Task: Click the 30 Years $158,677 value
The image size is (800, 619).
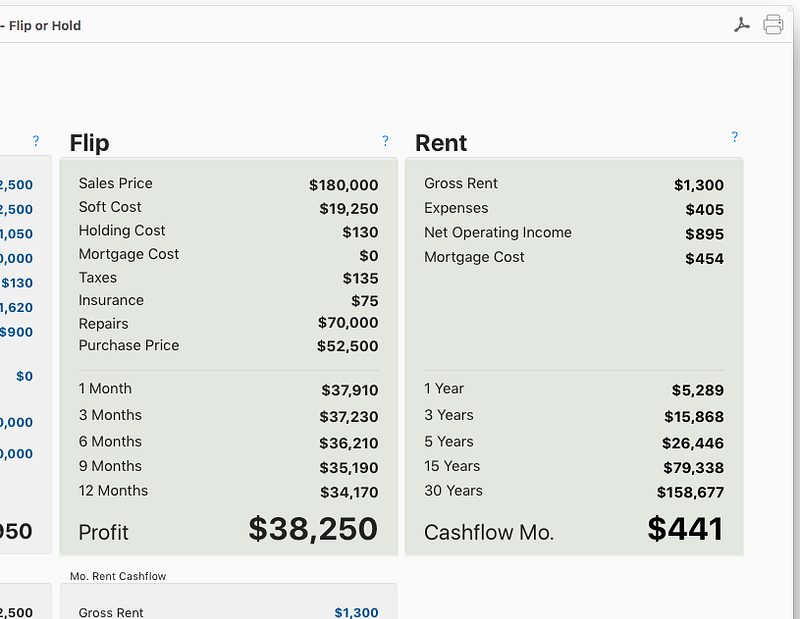Action: coord(690,492)
